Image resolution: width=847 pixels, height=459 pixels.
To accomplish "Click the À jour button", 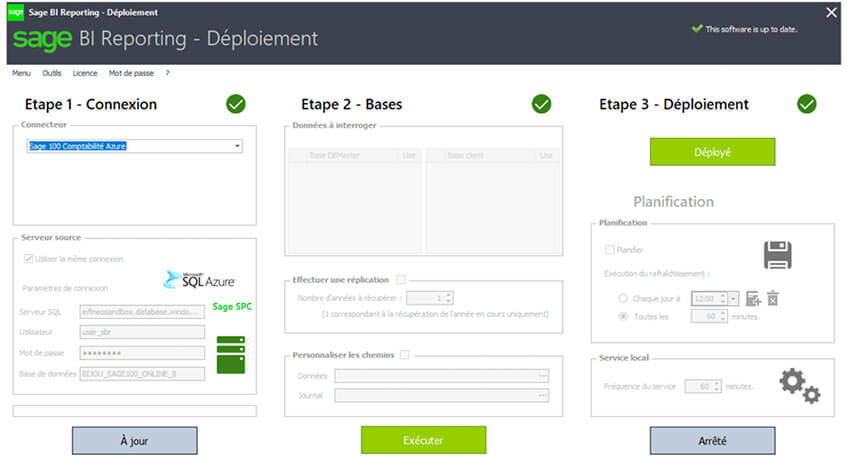I will pos(135,441).
